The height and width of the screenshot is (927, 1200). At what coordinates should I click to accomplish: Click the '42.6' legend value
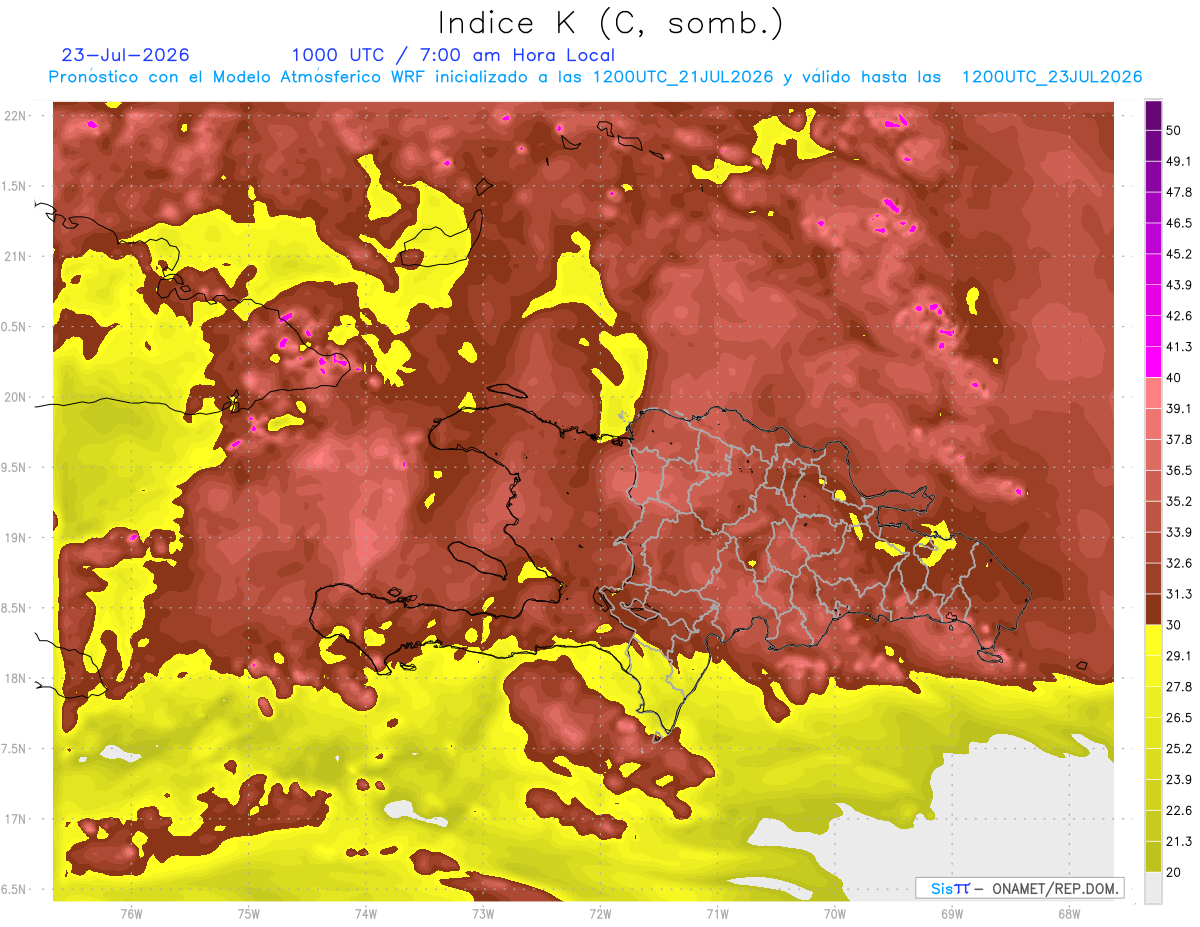tap(1178, 316)
